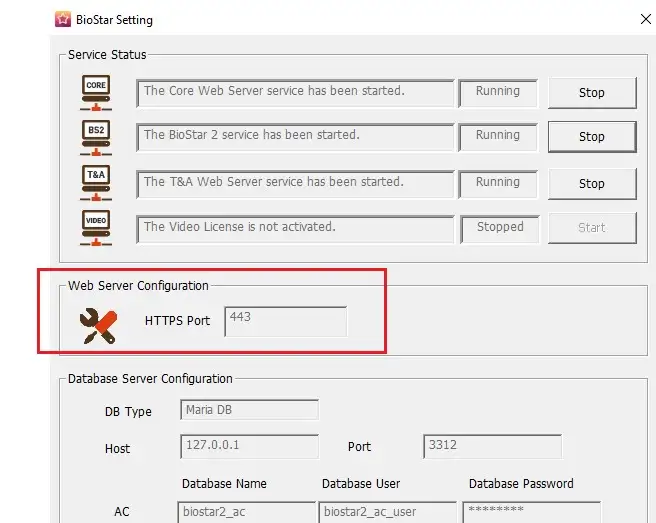Viewport: 656px width, 523px height.
Task: Click the VIDEO server icon
Action: (96, 228)
